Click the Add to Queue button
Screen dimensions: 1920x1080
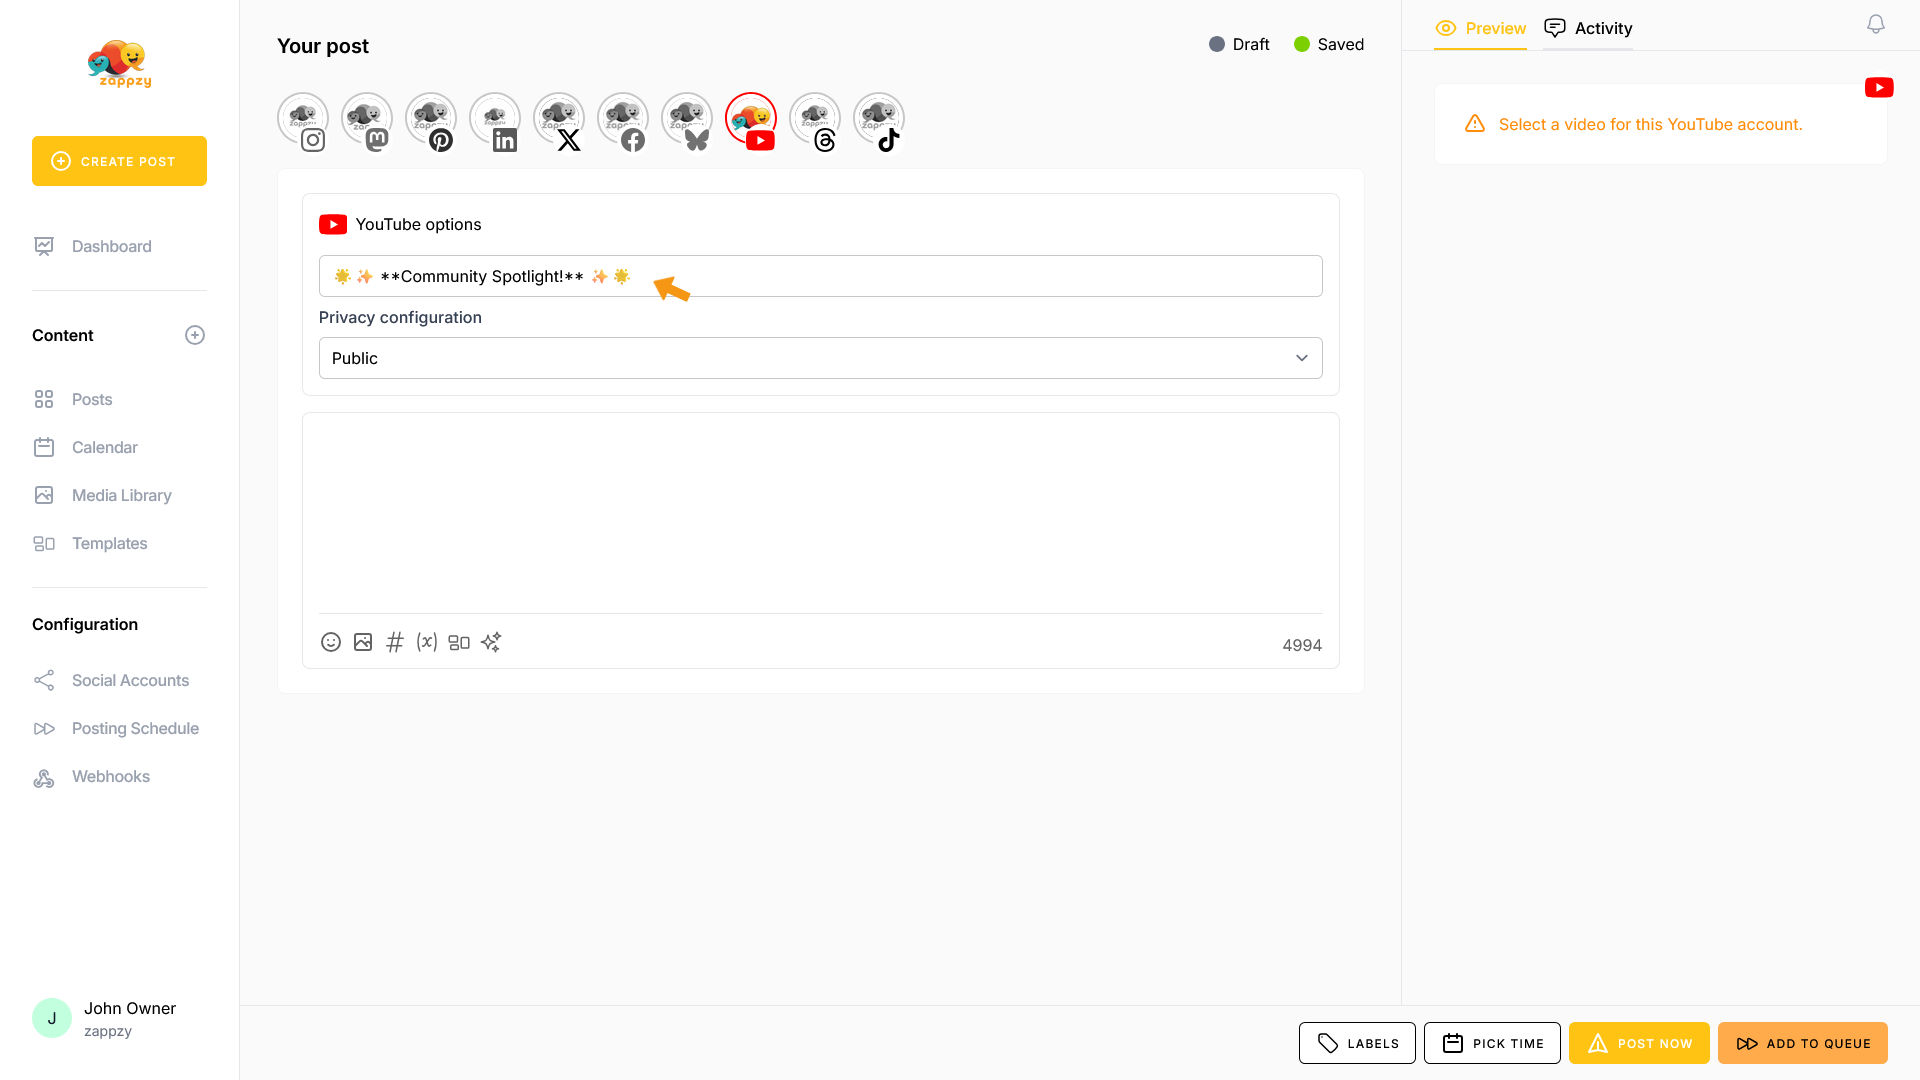tap(1802, 1043)
